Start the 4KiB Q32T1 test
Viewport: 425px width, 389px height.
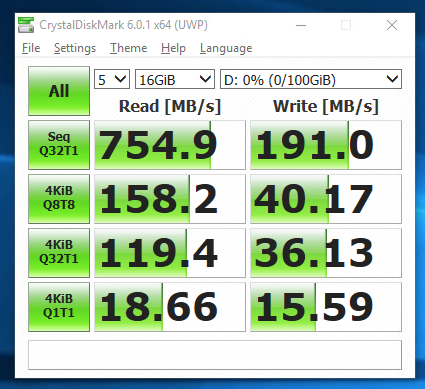coord(59,253)
